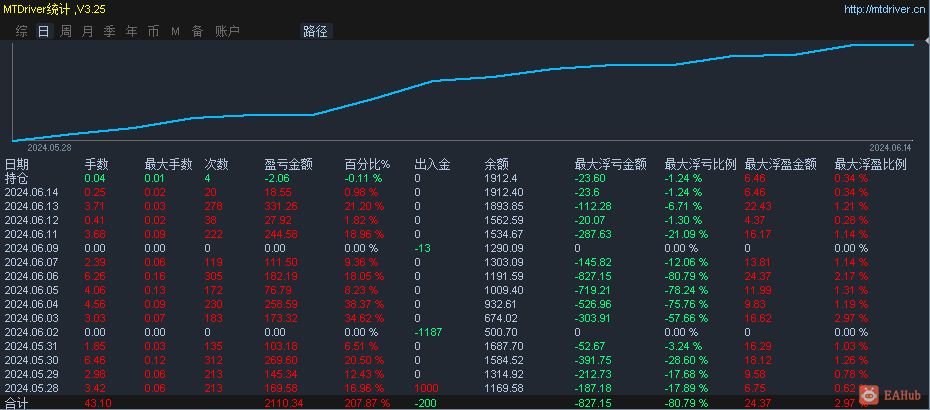Screen dimensions: 930x410
Task: Click the 盈亏金额 column header
Action: [289, 165]
